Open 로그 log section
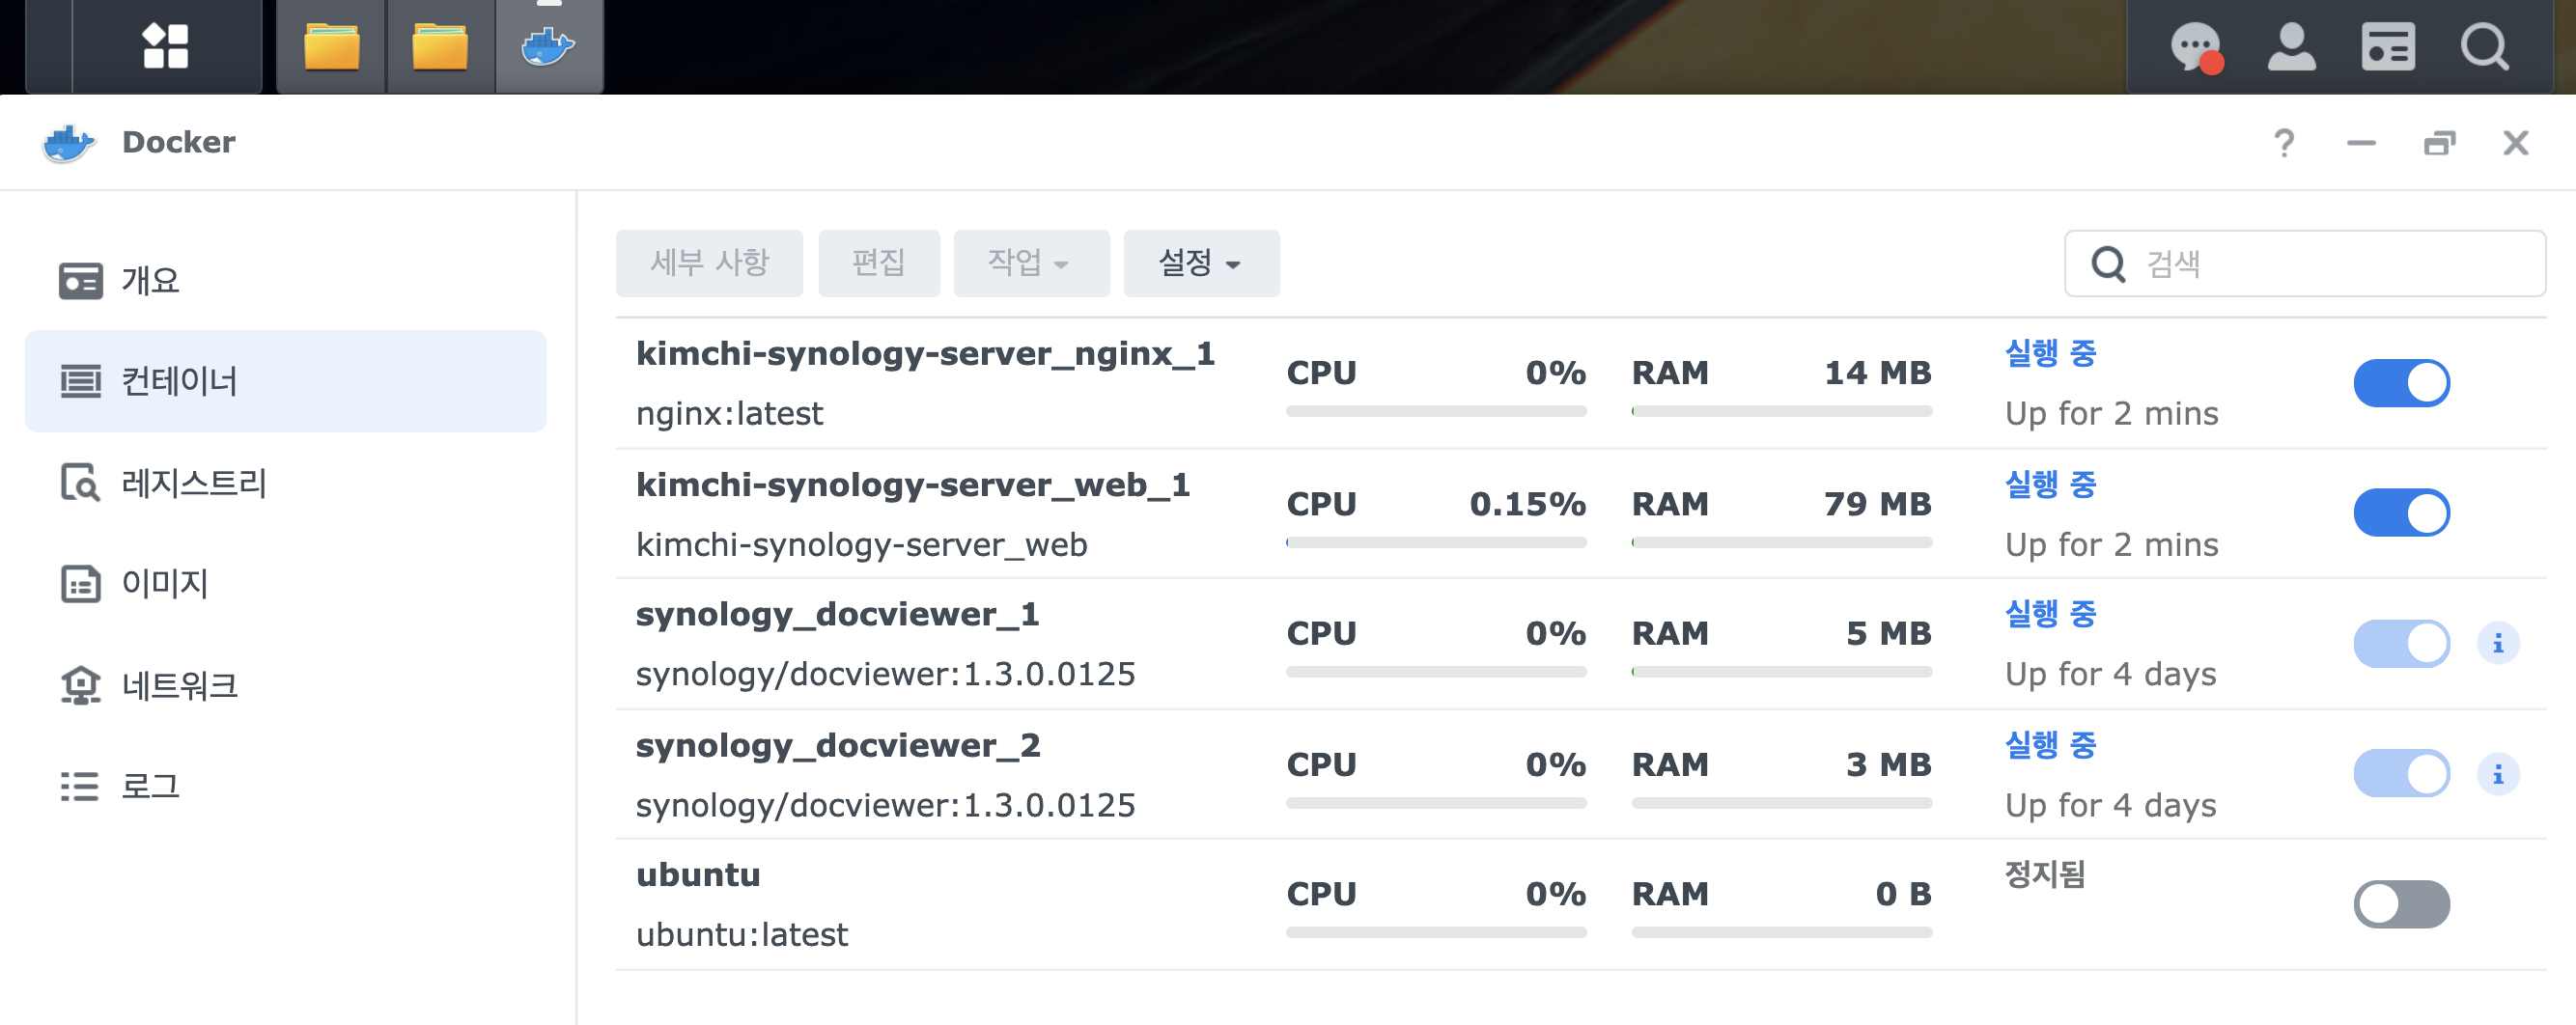Screen dimensions: 2576x1025 [x=285, y=787]
